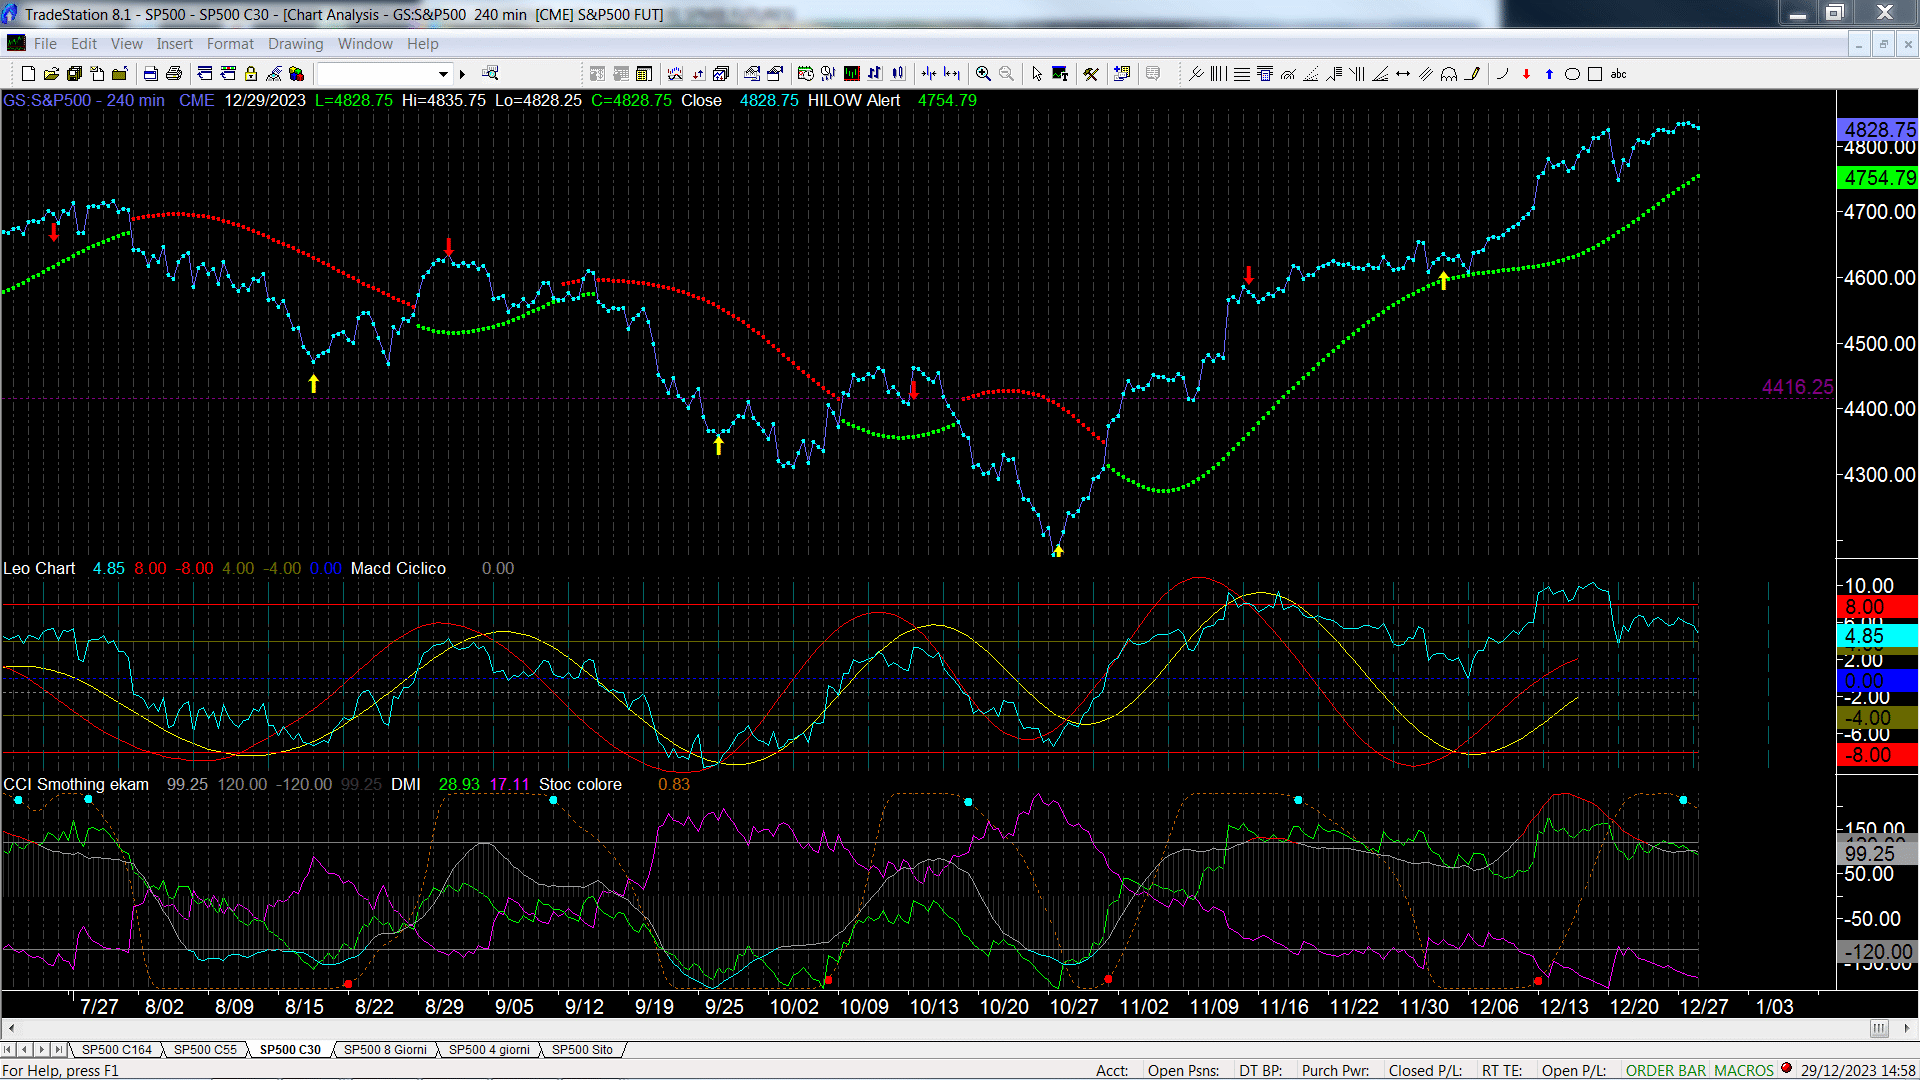
Task: Click the CCI Smothing ekam label
Action: pos(76,784)
